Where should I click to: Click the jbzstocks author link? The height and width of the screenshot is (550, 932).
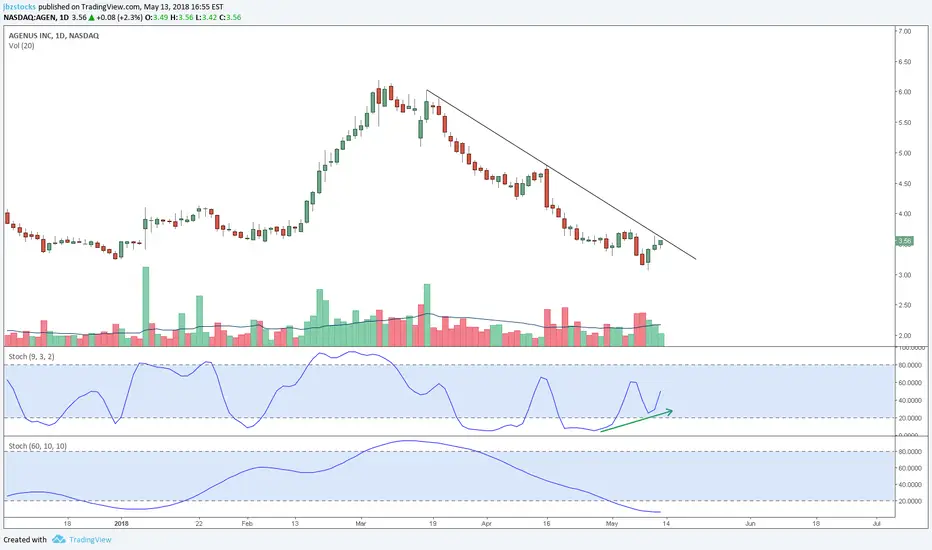[x=20, y=7]
